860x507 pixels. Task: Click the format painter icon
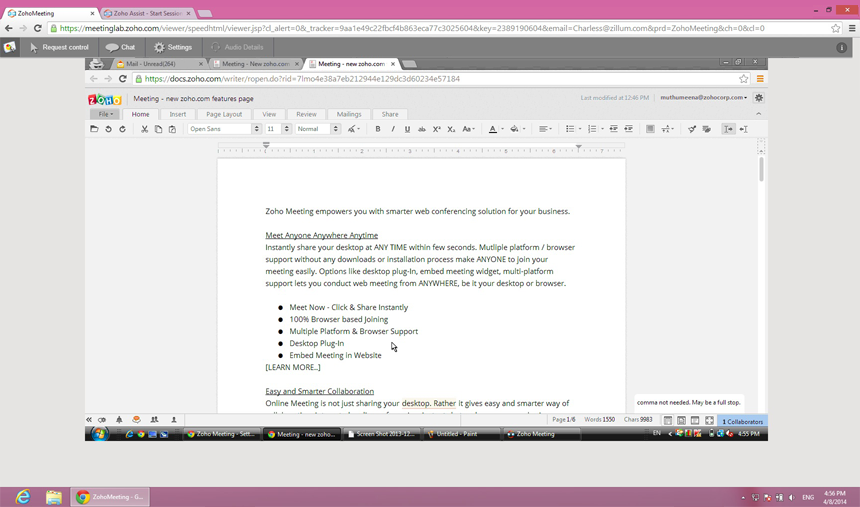(692, 129)
